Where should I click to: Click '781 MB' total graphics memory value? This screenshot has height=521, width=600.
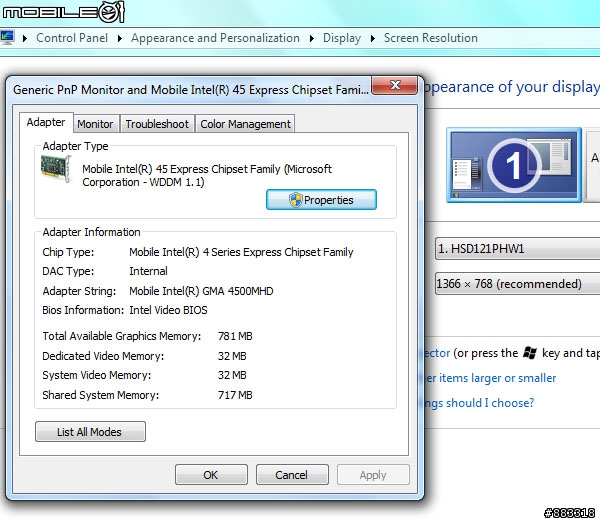click(235, 336)
